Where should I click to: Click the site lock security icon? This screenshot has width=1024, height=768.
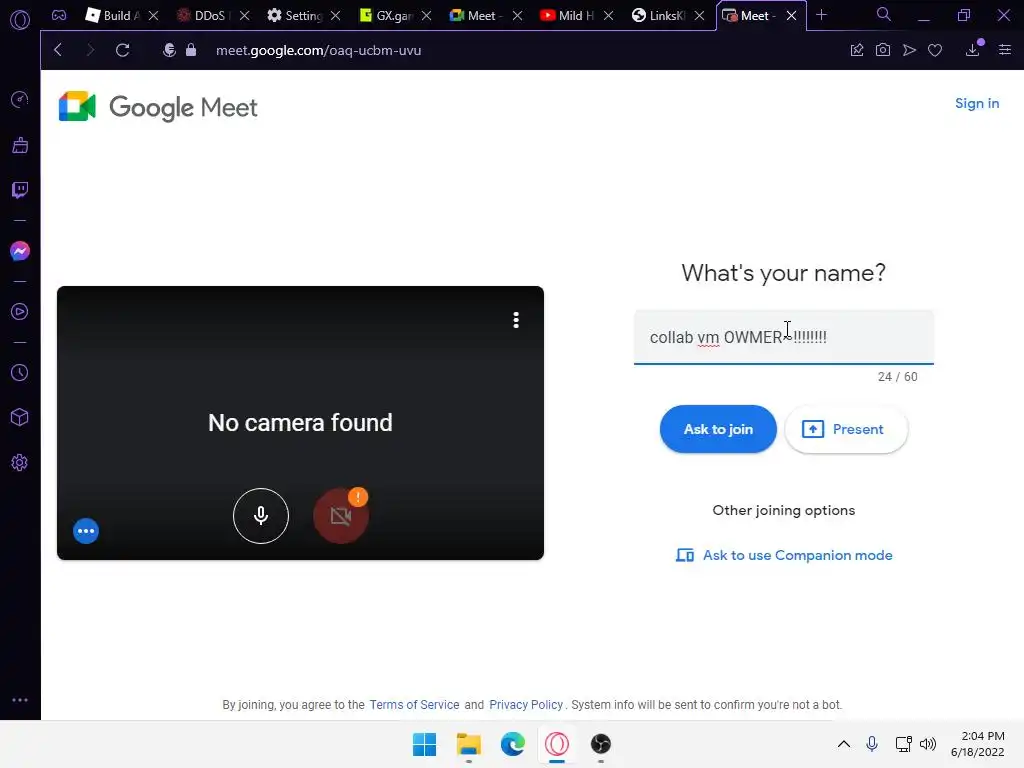point(191,50)
